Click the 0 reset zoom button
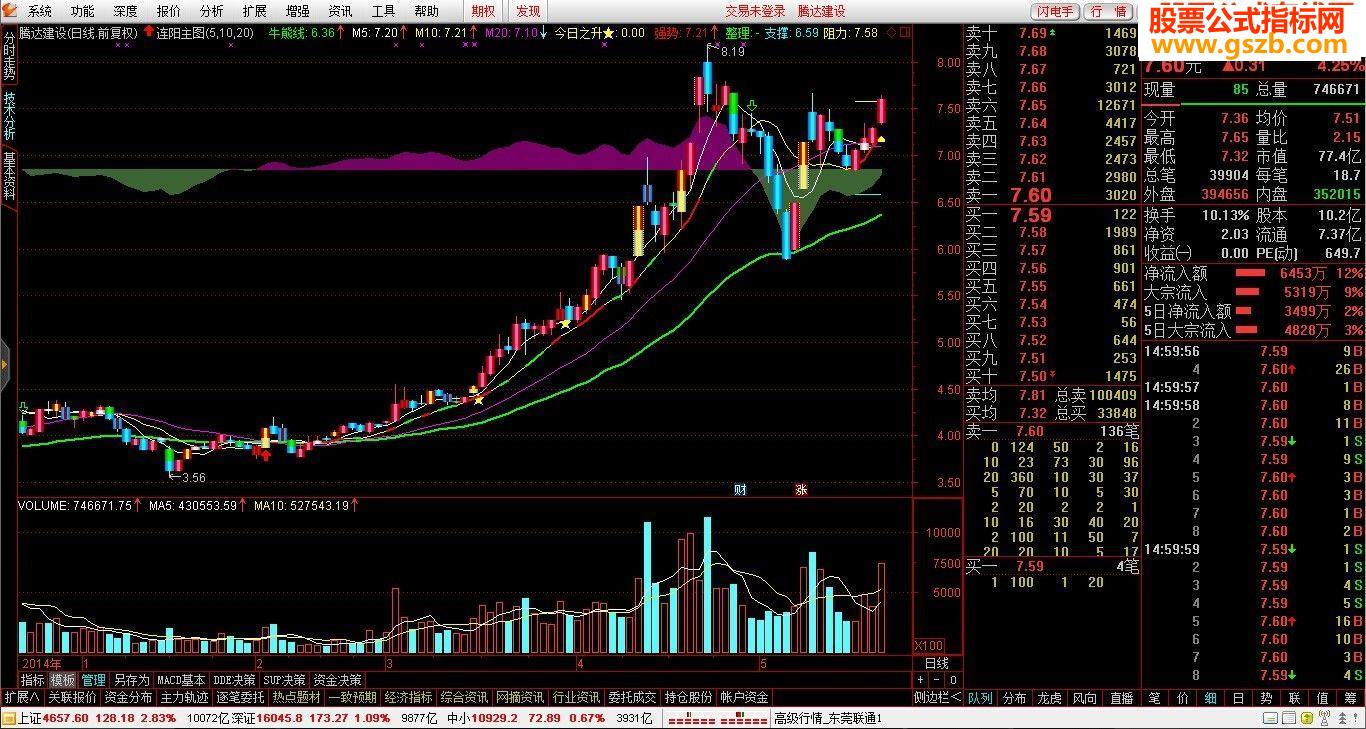This screenshot has width=1366, height=729. point(953,680)
